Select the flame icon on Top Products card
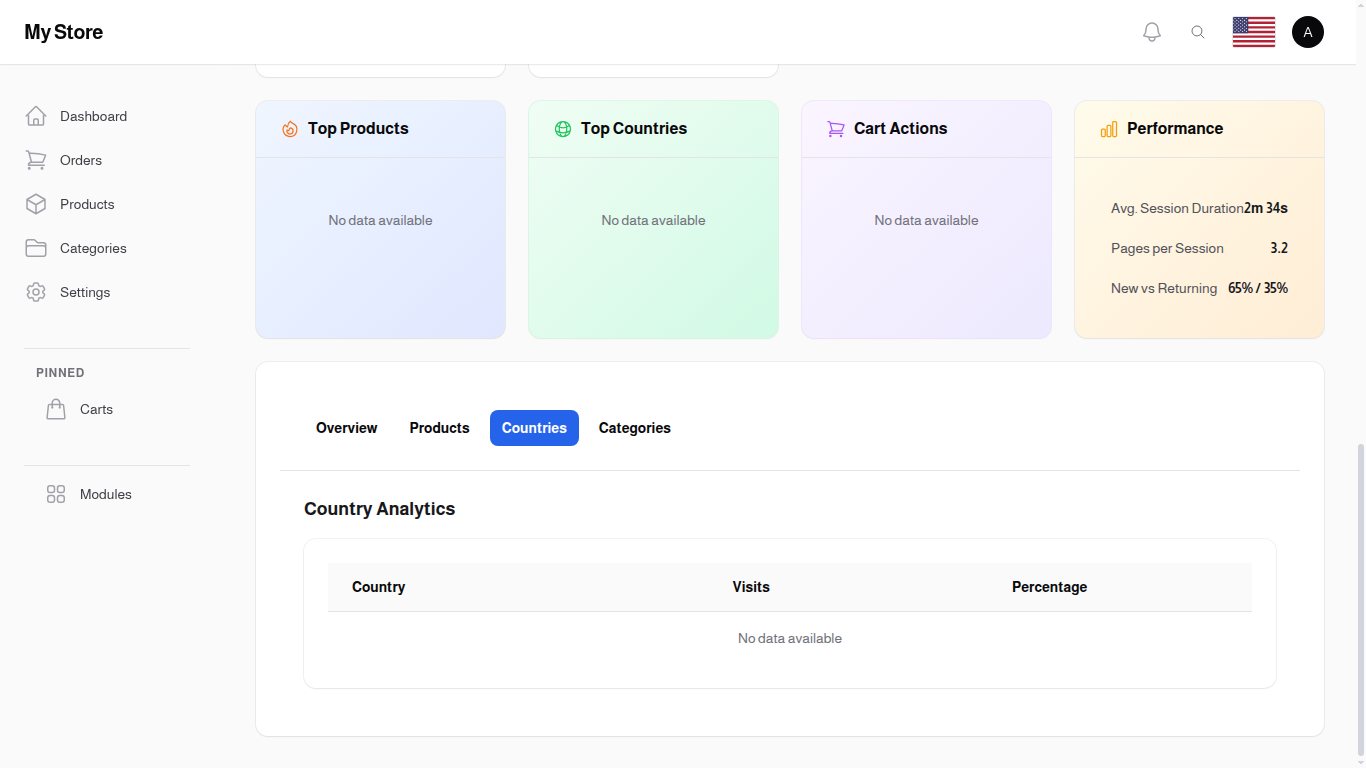This screenshot has width=1366, height=768. click(289, 129)
